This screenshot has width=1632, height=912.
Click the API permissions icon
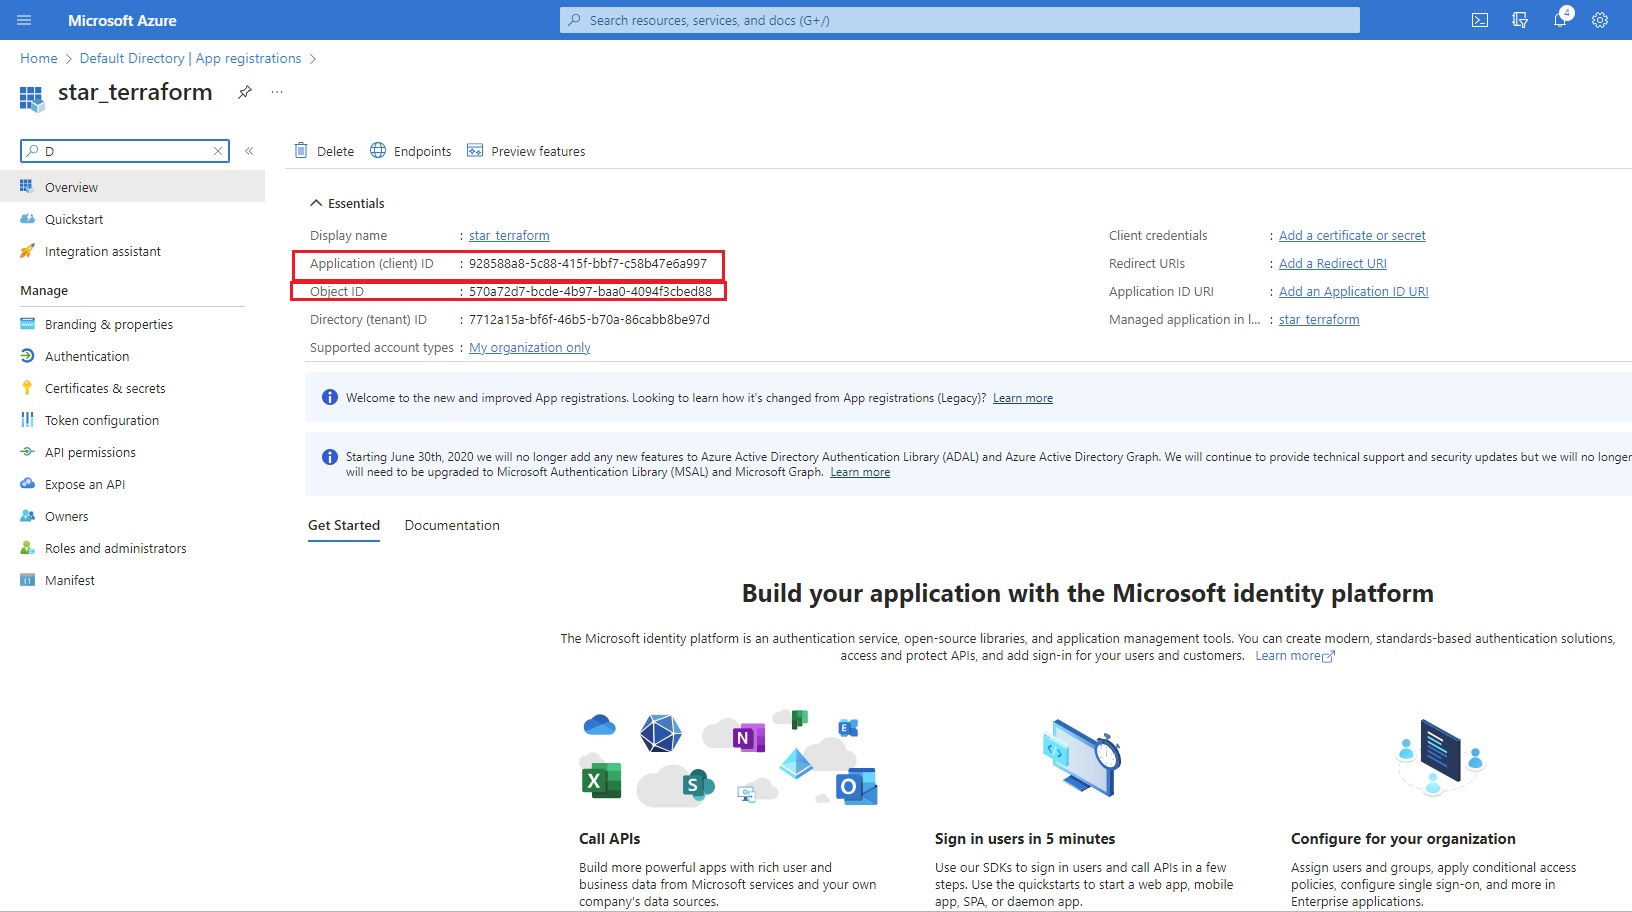(27, 452)
